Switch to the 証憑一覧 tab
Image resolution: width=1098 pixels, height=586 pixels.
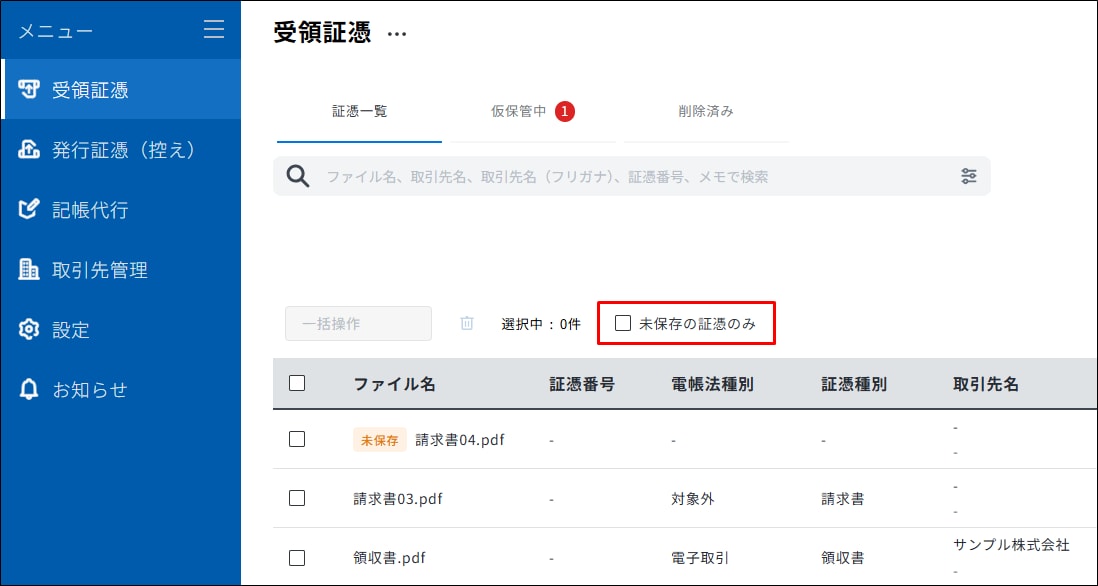click(359, 111)
